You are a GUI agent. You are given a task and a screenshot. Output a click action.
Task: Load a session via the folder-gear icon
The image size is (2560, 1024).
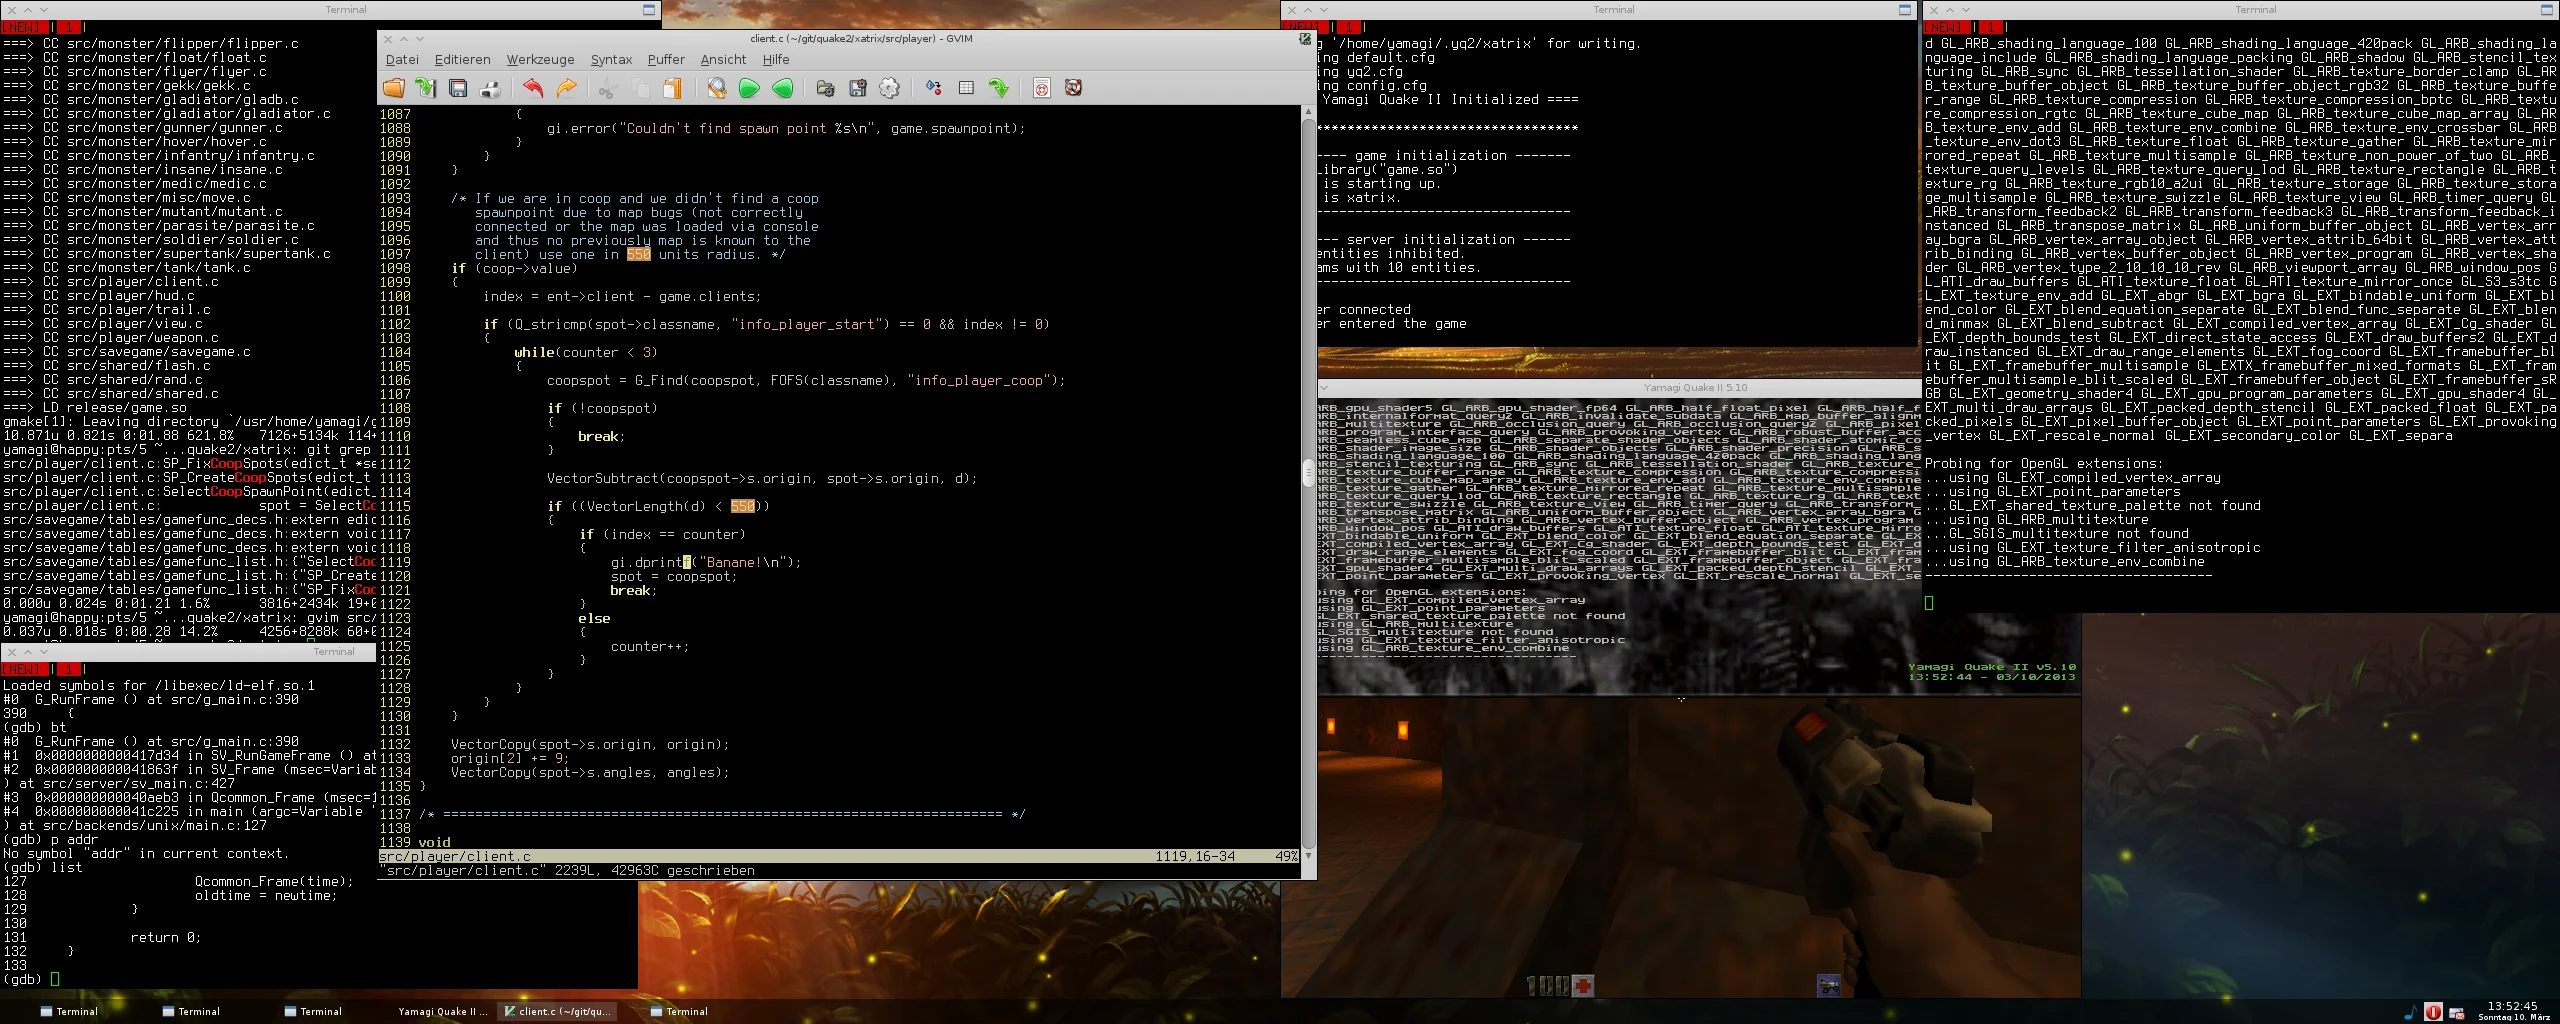coord(825,88)
